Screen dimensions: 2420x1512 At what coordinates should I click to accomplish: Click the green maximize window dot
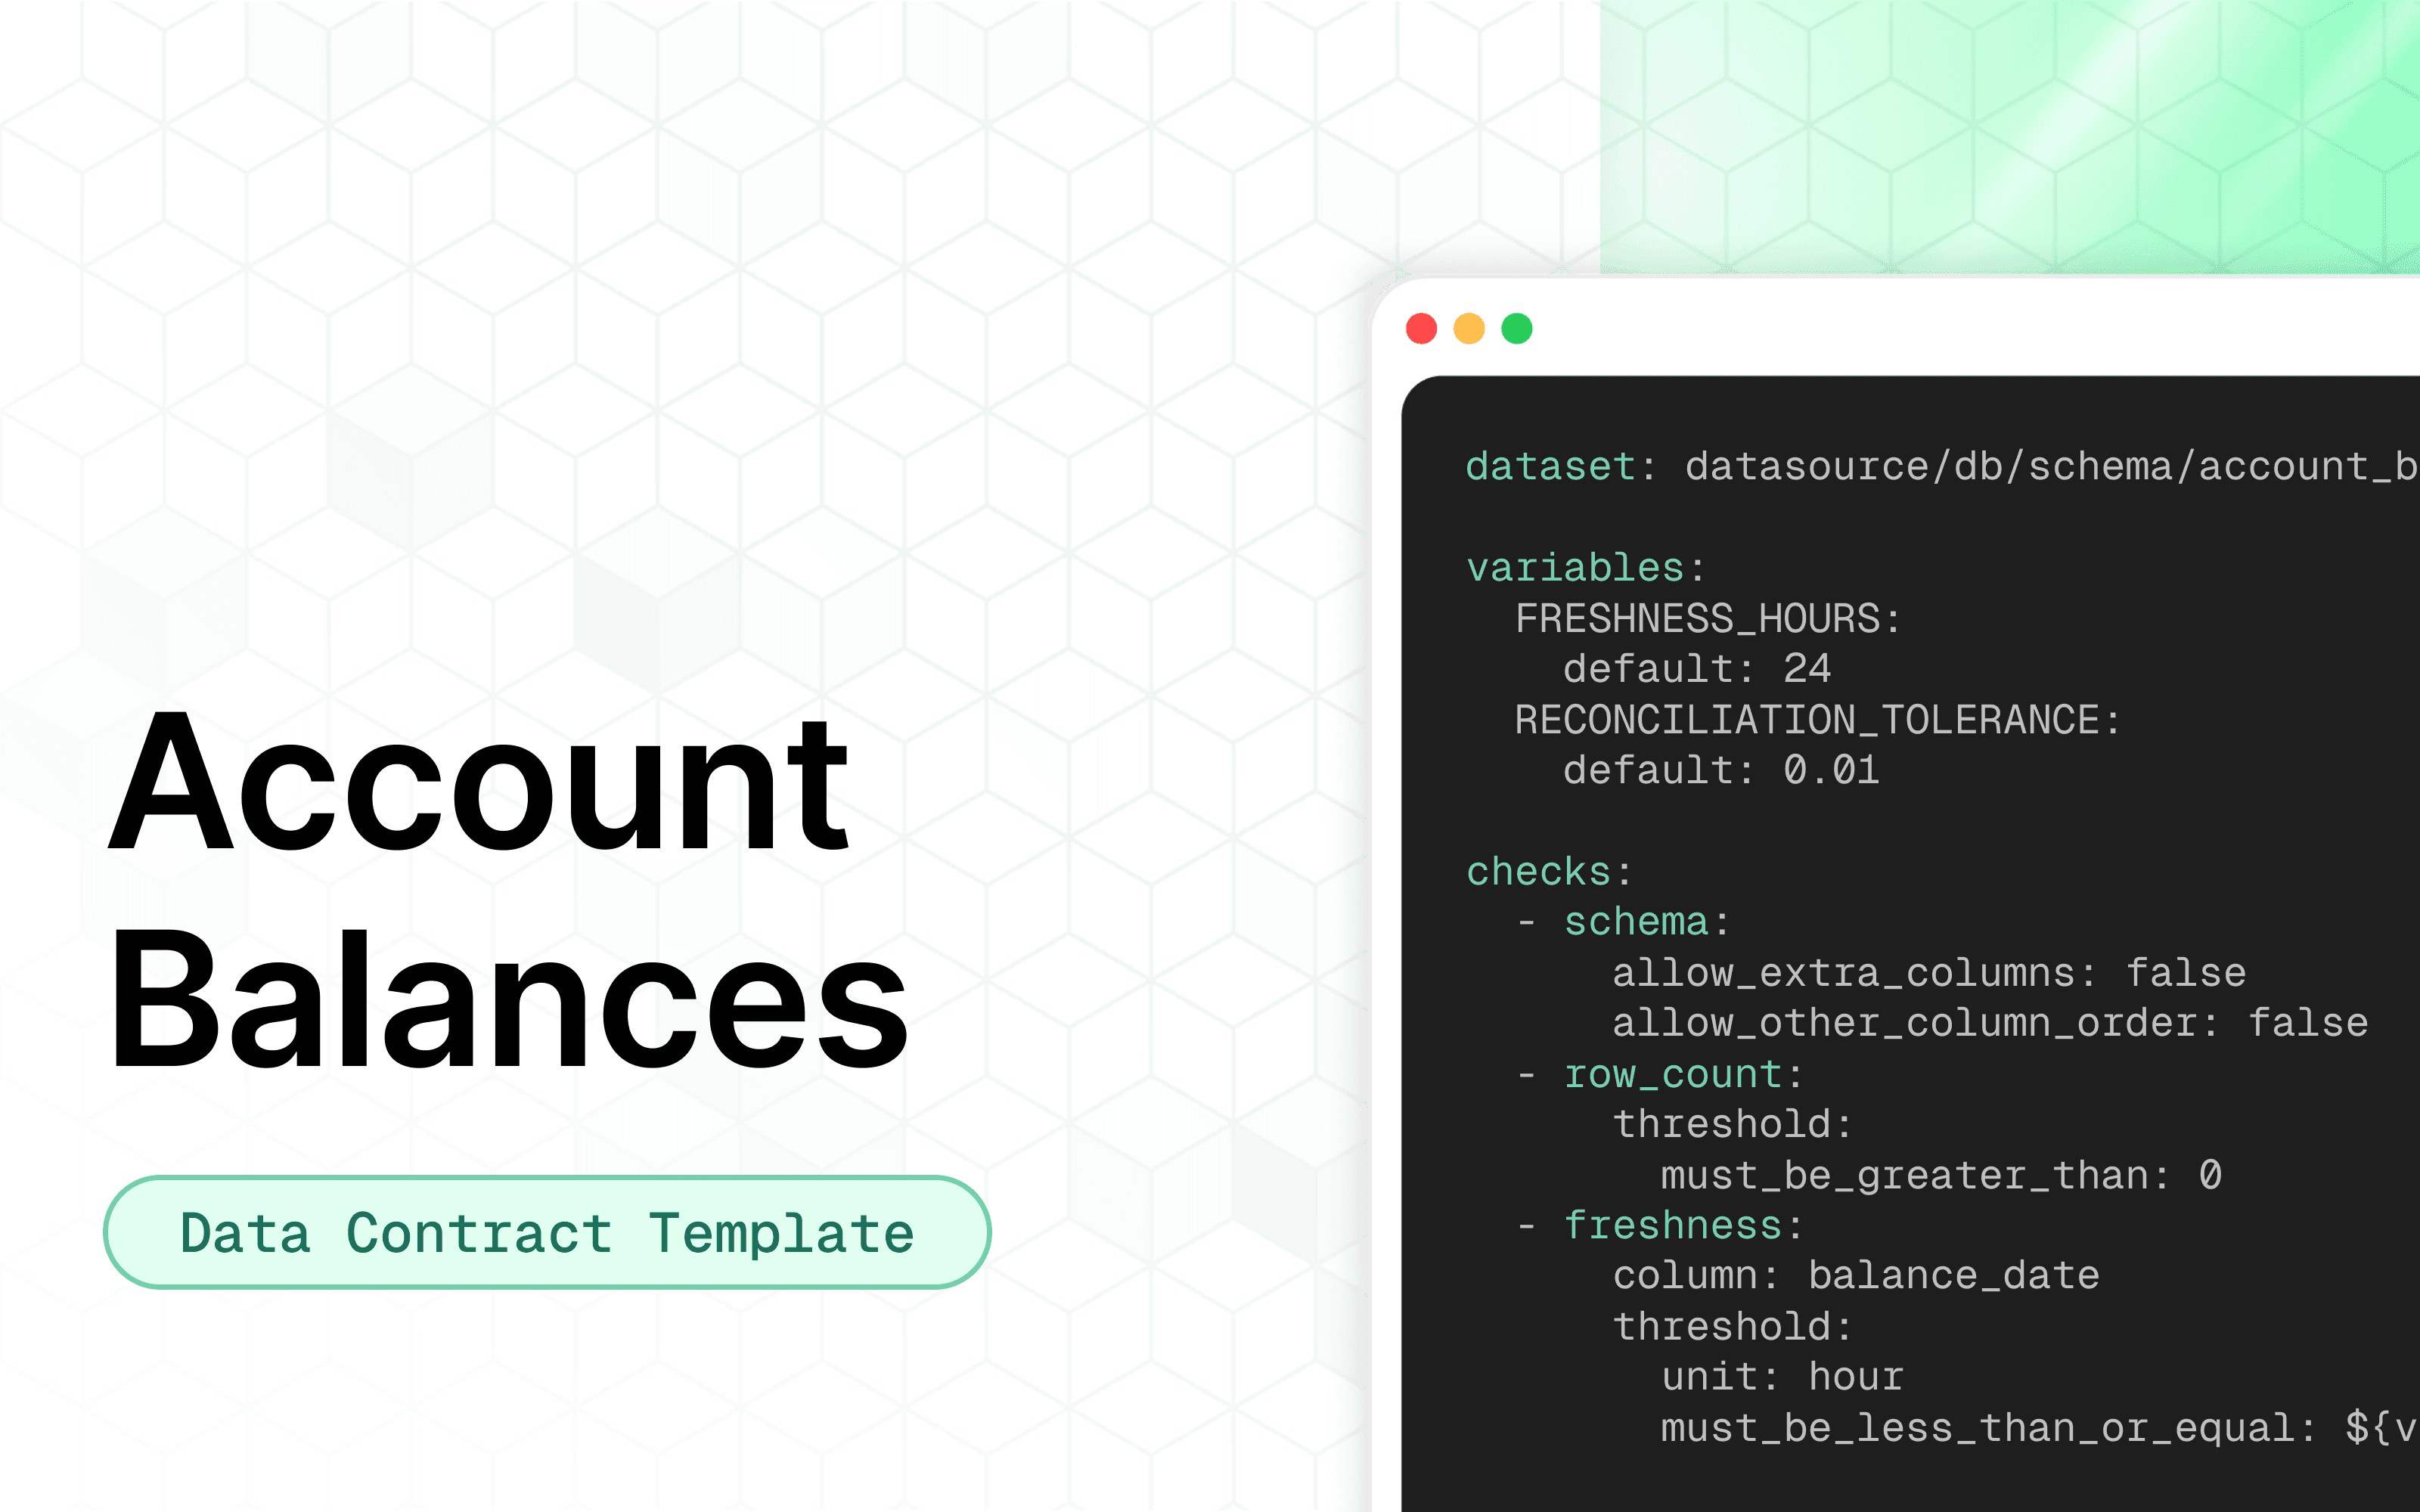pos(1517,328)
